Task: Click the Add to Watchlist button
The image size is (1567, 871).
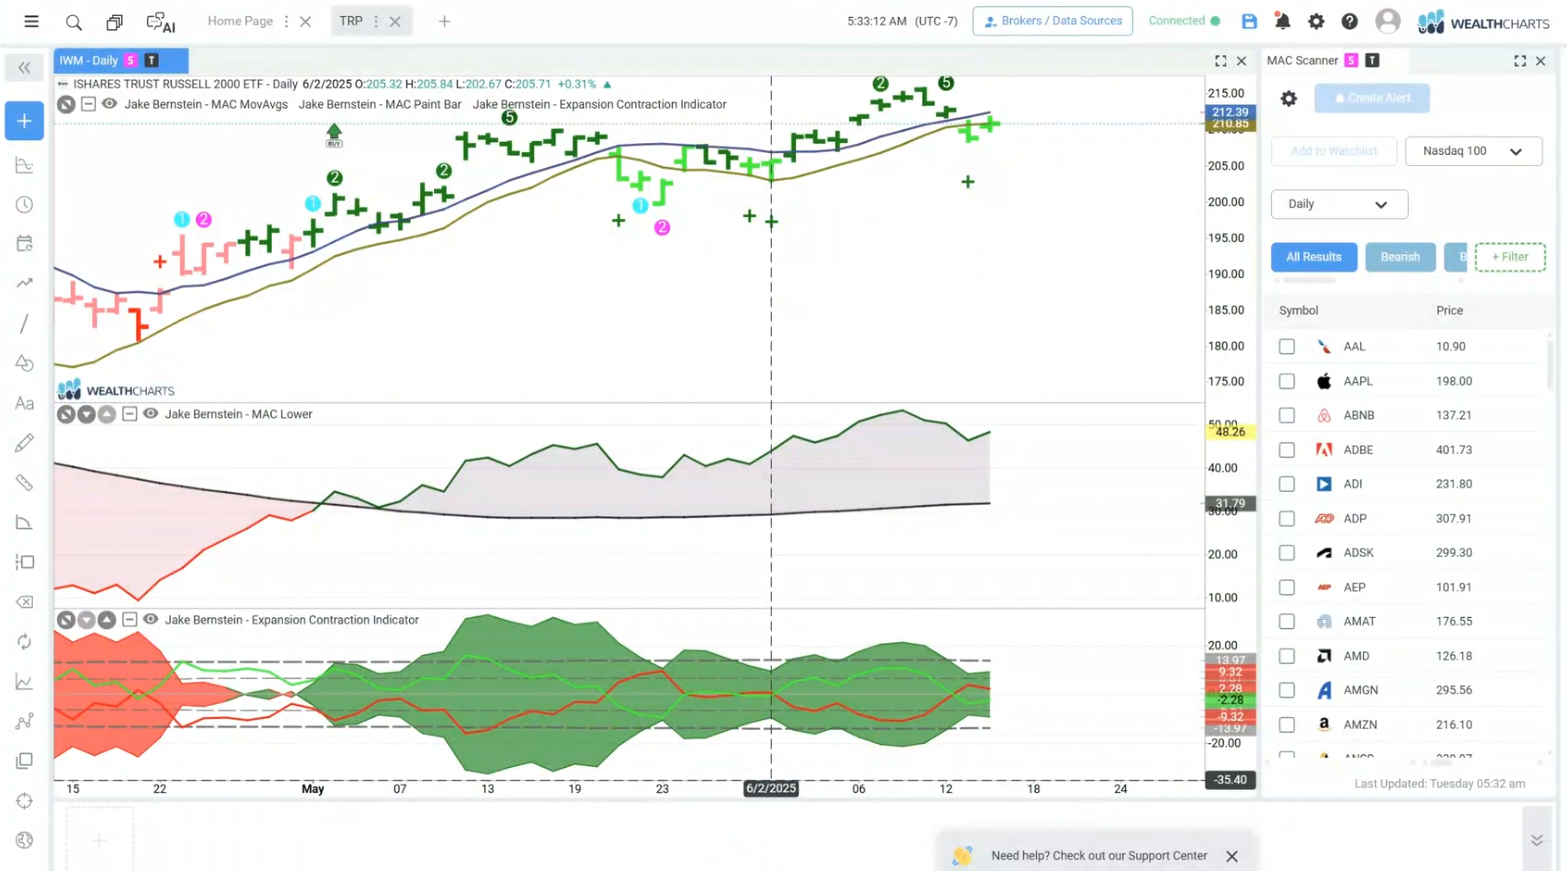Action: (x=1333, y=151)
